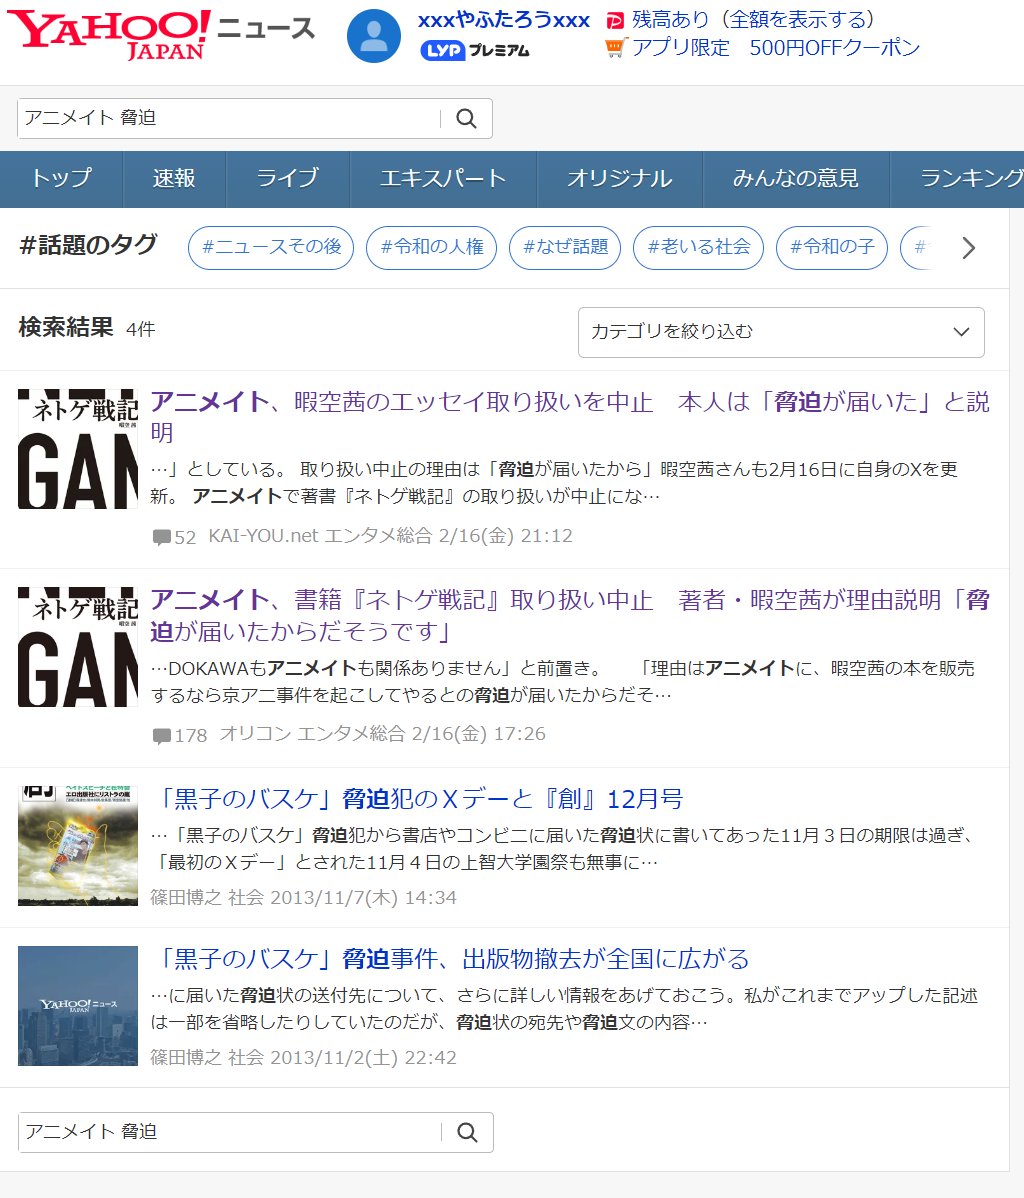Open the Yahoo News placeholder thumbnail
Image resolution: width=1024 pixels, height=1198 pixels.
78,1005
